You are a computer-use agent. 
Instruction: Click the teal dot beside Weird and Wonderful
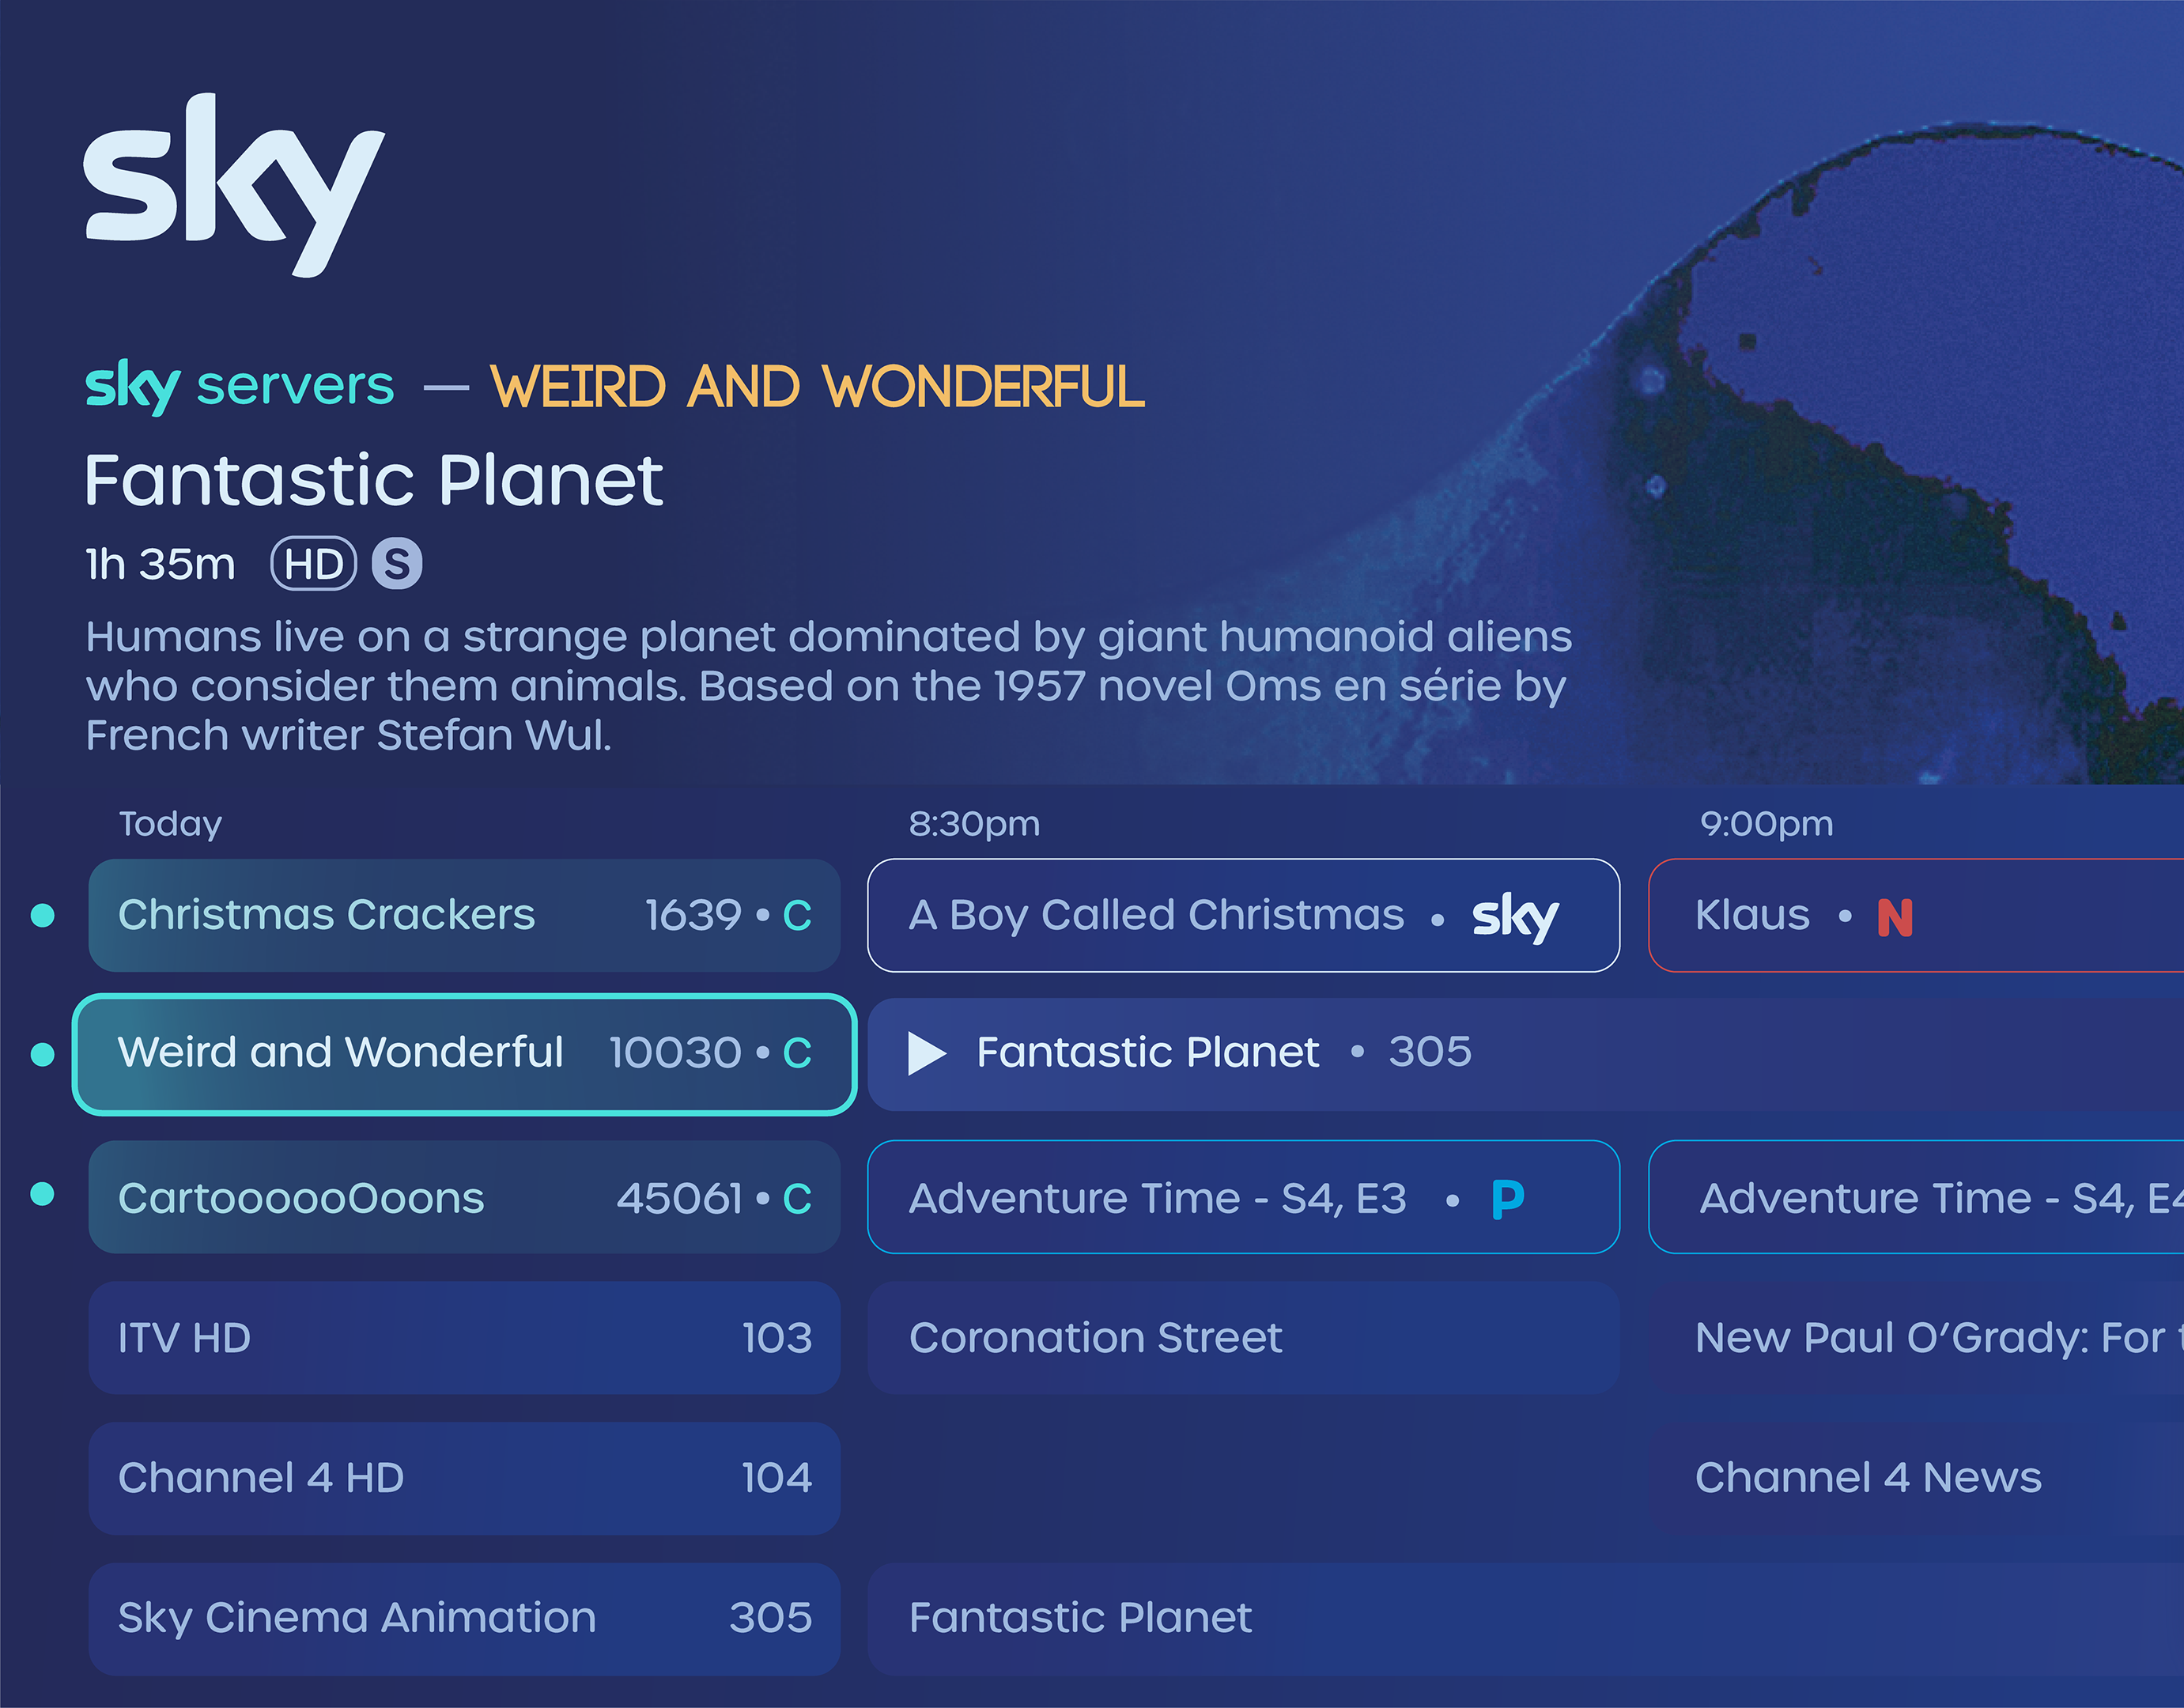[x=42, y=1054]
